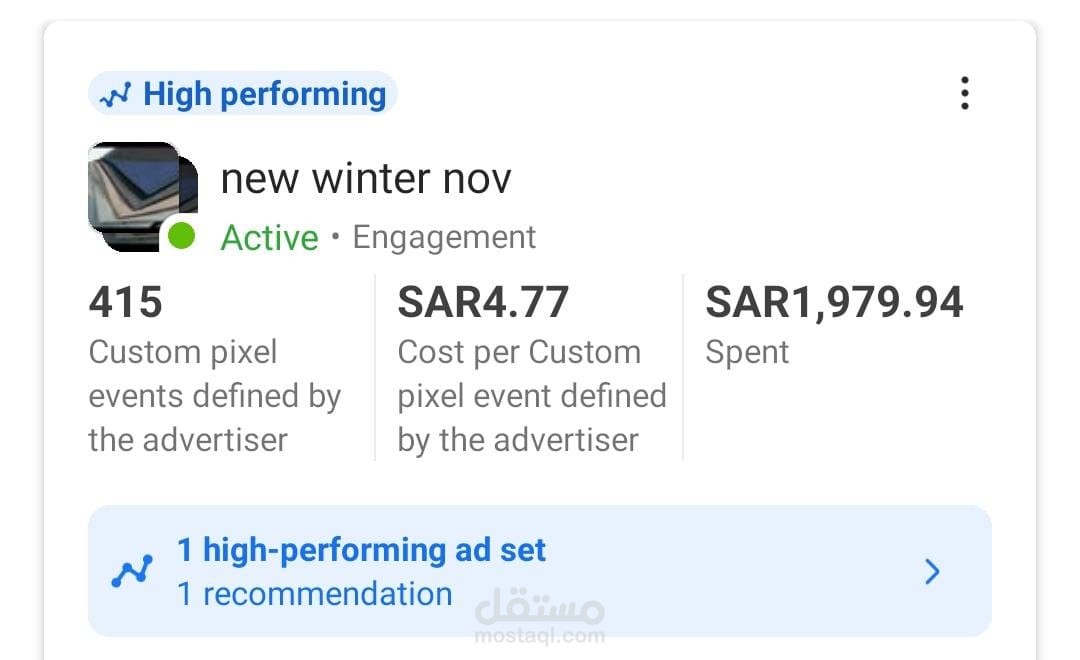Viewport: 1080px width, 660px height.
Task: Tap Cost per Custom pixel event description
Action: coord(531,396)
